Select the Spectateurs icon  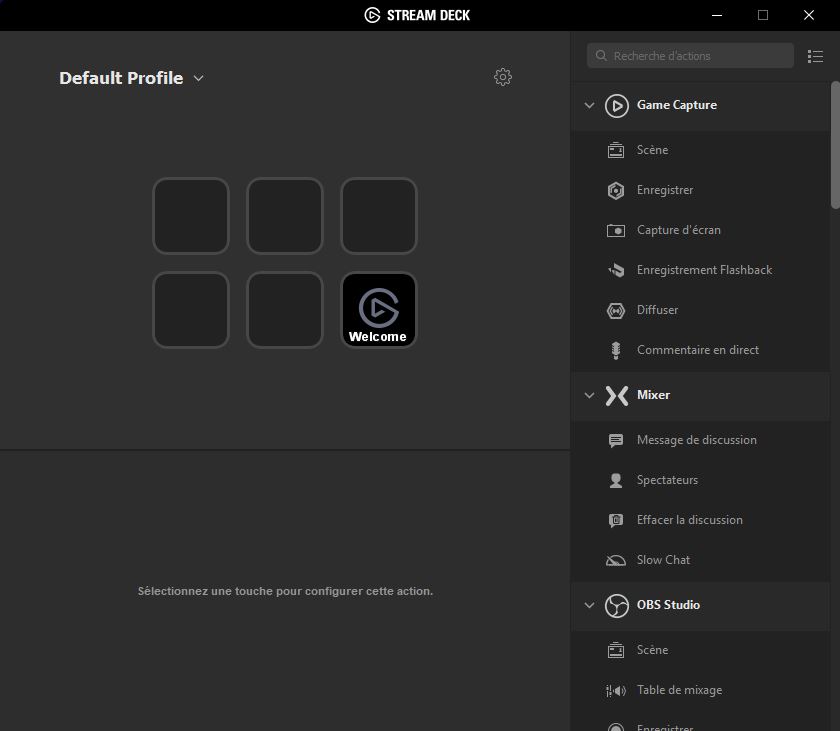[616, 480]
